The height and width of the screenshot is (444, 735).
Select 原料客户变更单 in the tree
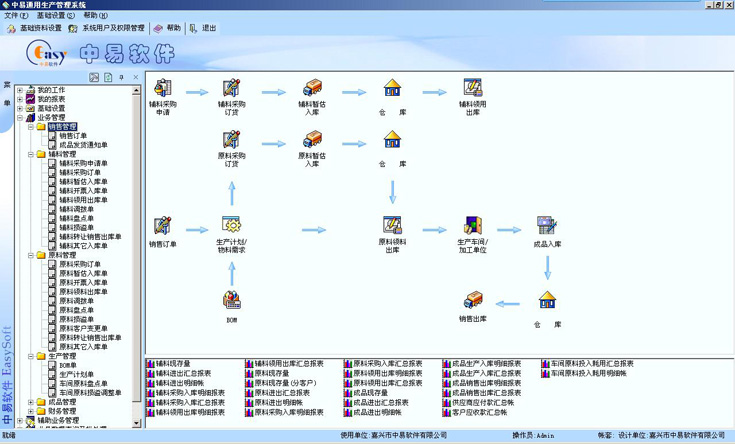click(x=83, y=329)
